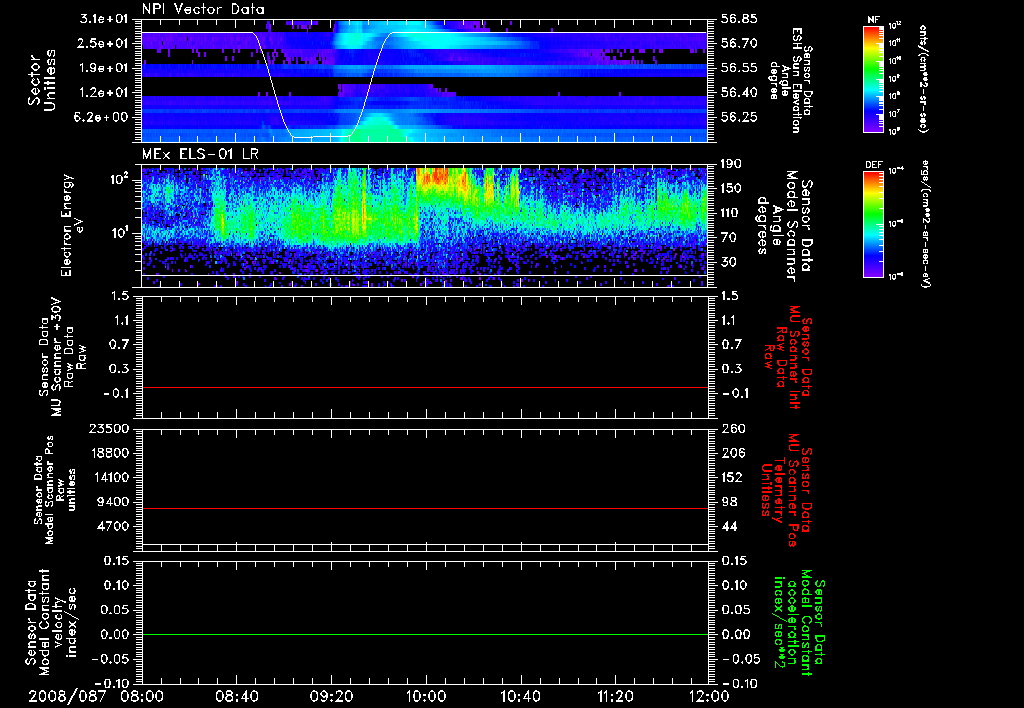Click the gray line in MU Scanner +30V plot
Image resolution: width=1024 pixels, height=708 pixels.
coord(425,387)
